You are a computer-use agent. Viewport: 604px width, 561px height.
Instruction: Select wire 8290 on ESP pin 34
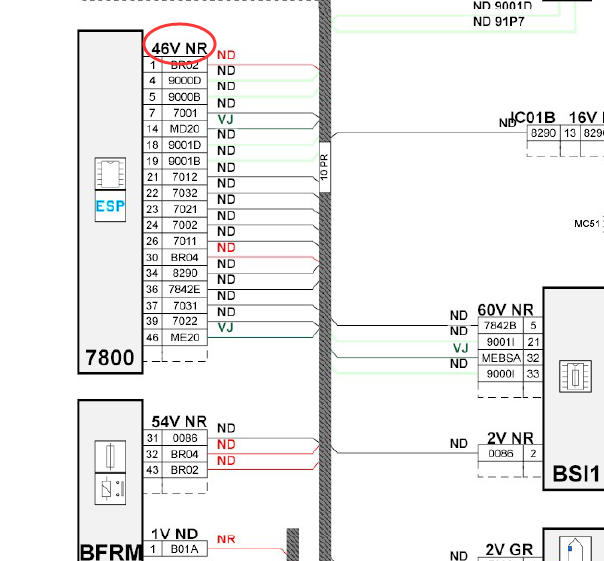(x=185, y=273)
